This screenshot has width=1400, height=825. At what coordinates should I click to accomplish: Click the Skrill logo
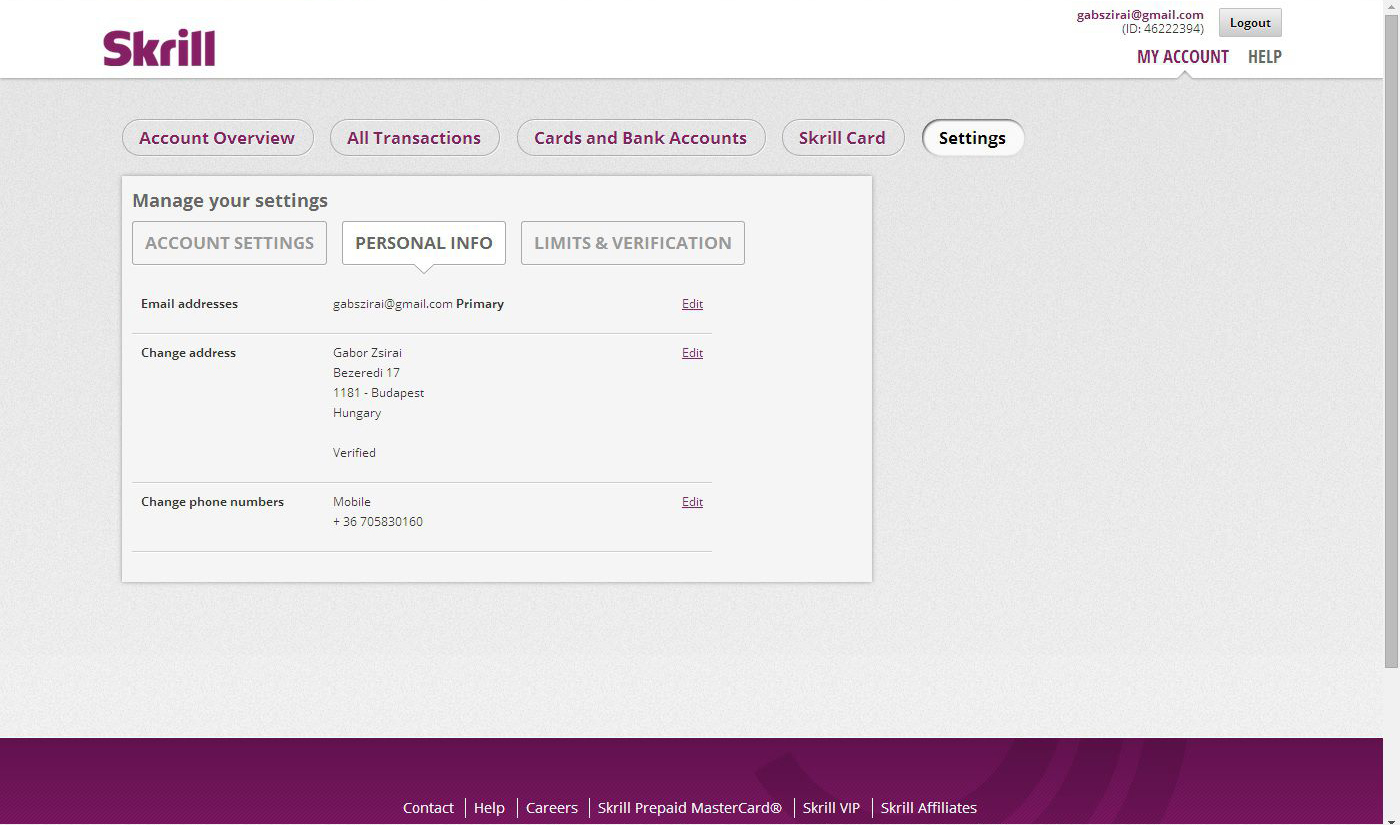pyautogui.click(x=159, y=48)
